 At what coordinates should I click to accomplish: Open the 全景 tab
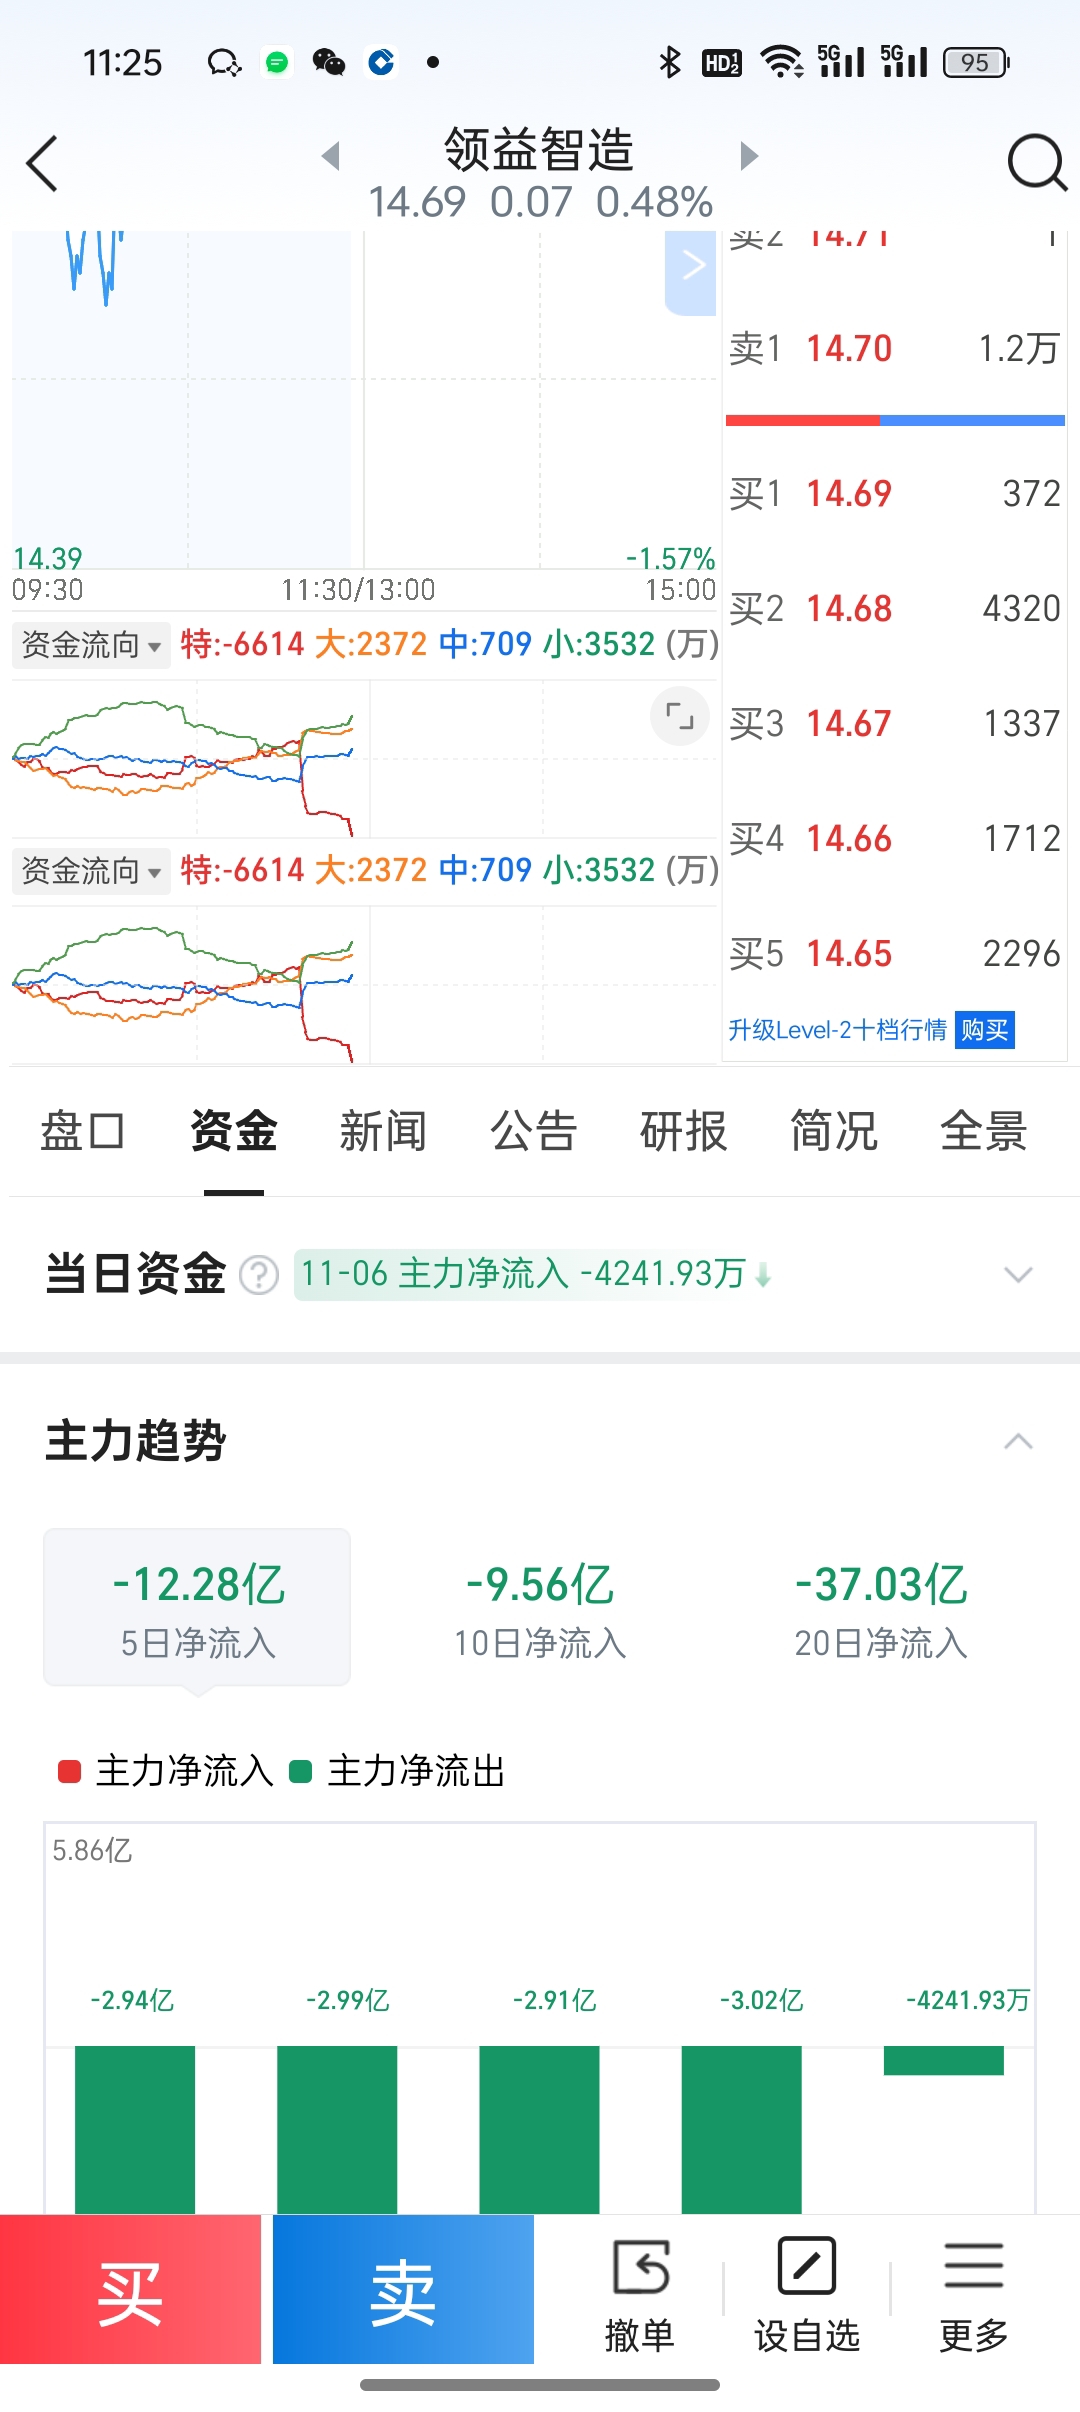coord(984,1132)
